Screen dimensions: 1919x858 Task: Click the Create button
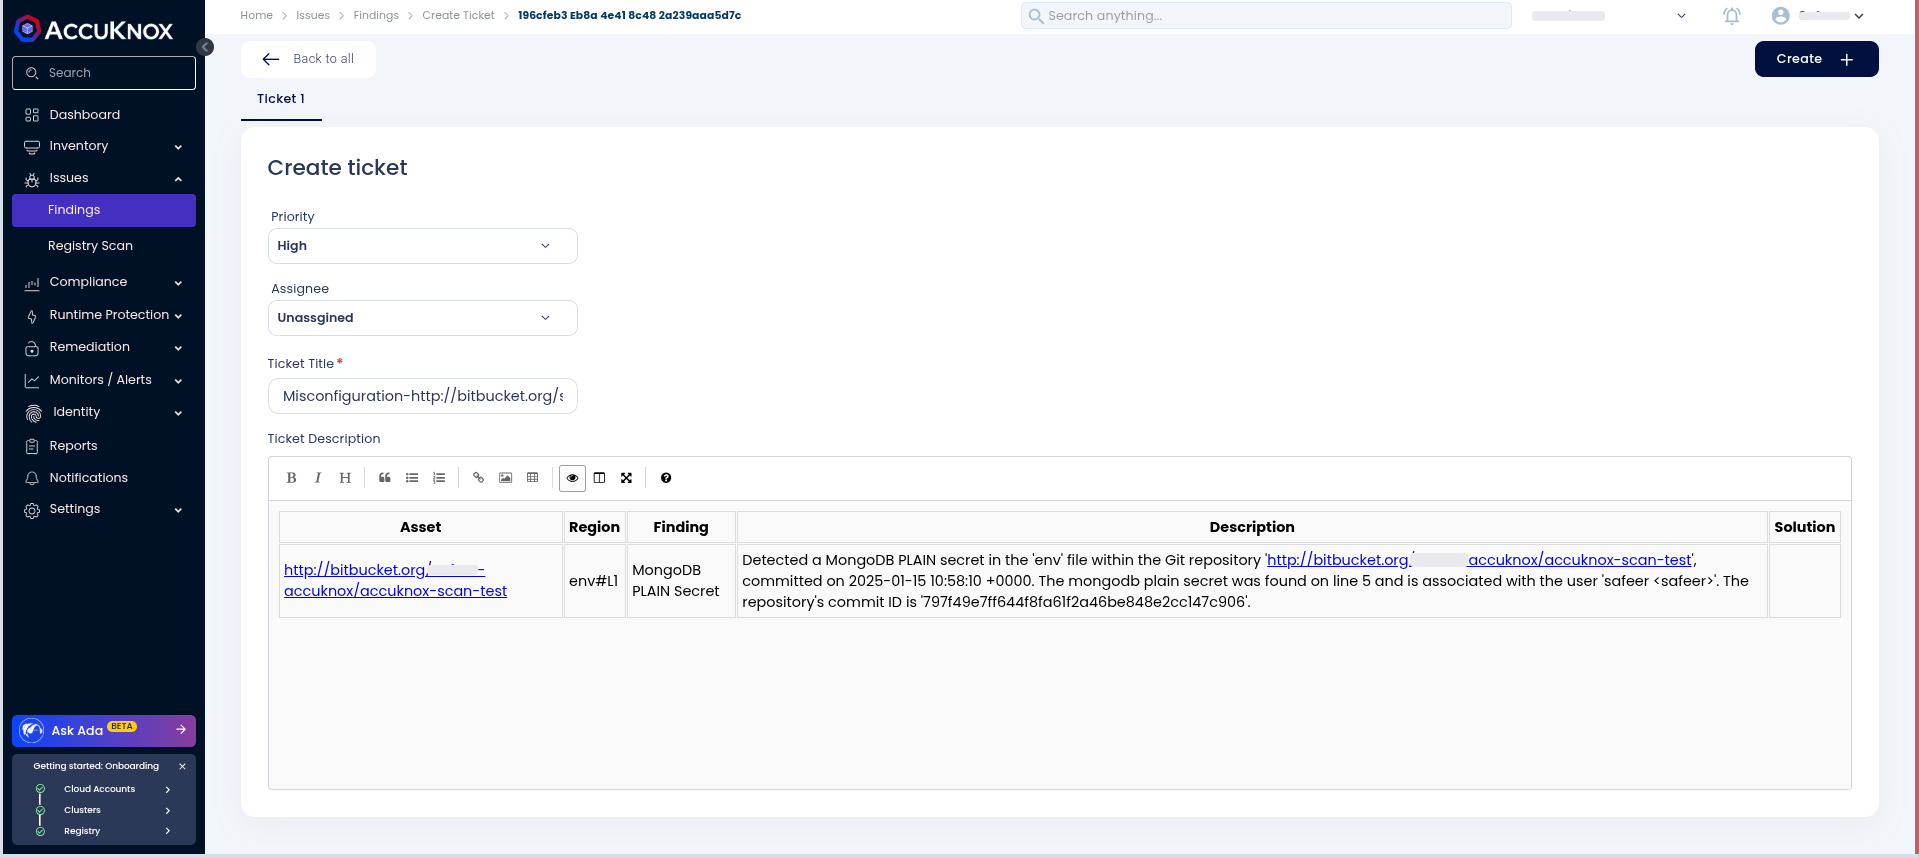[1816, 59]
